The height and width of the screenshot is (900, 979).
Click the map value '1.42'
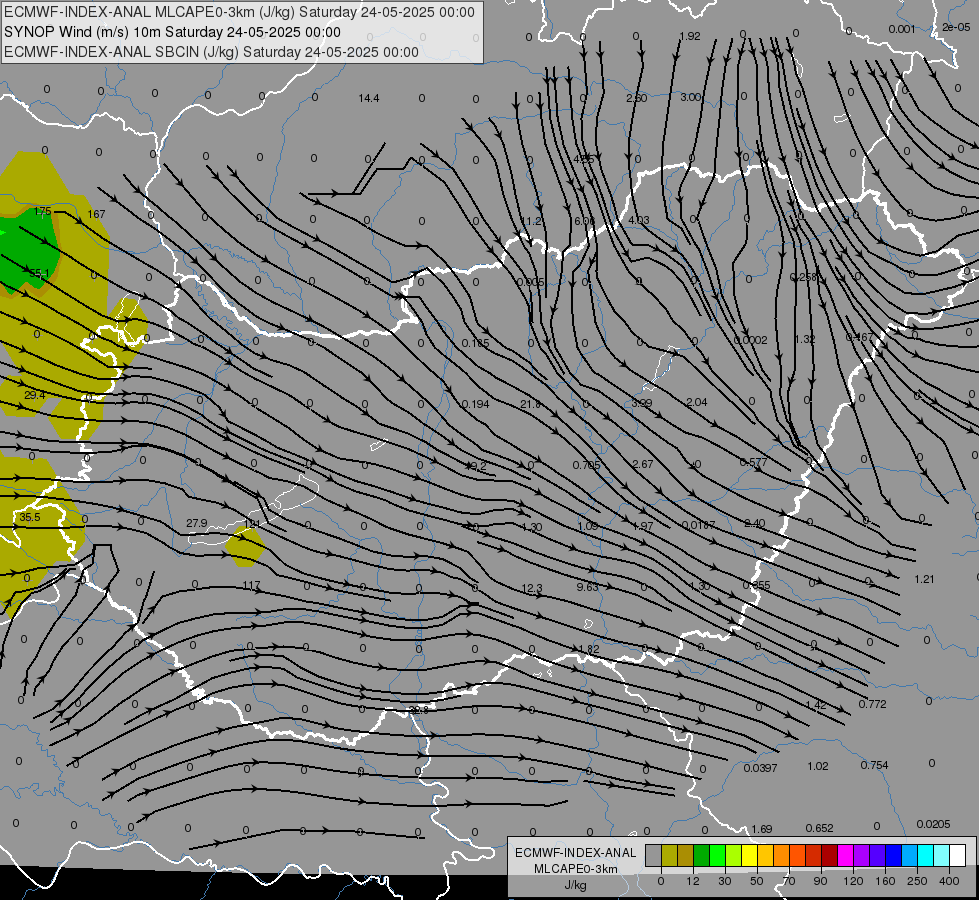pos(816,705)
